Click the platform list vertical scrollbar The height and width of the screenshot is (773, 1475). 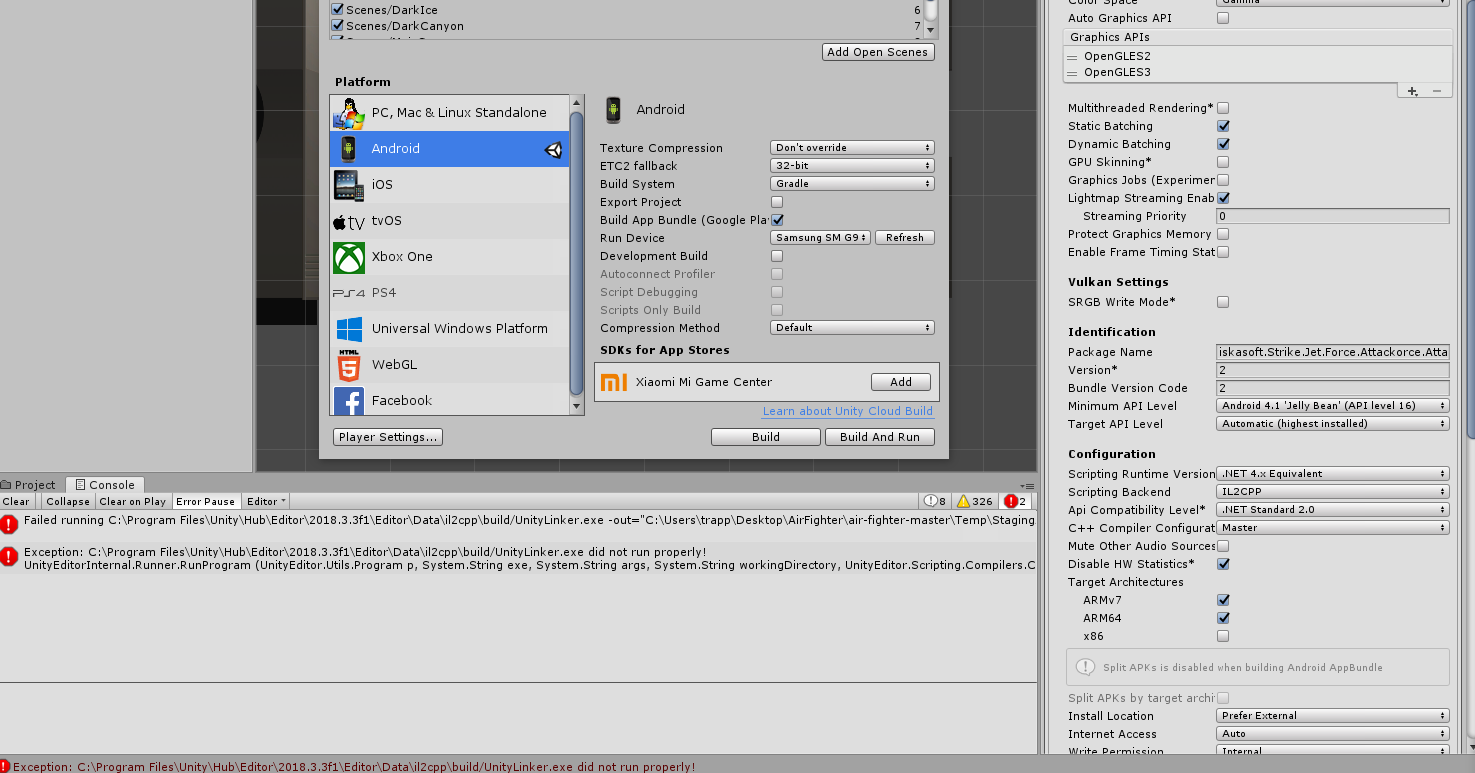tap(576, 254)
